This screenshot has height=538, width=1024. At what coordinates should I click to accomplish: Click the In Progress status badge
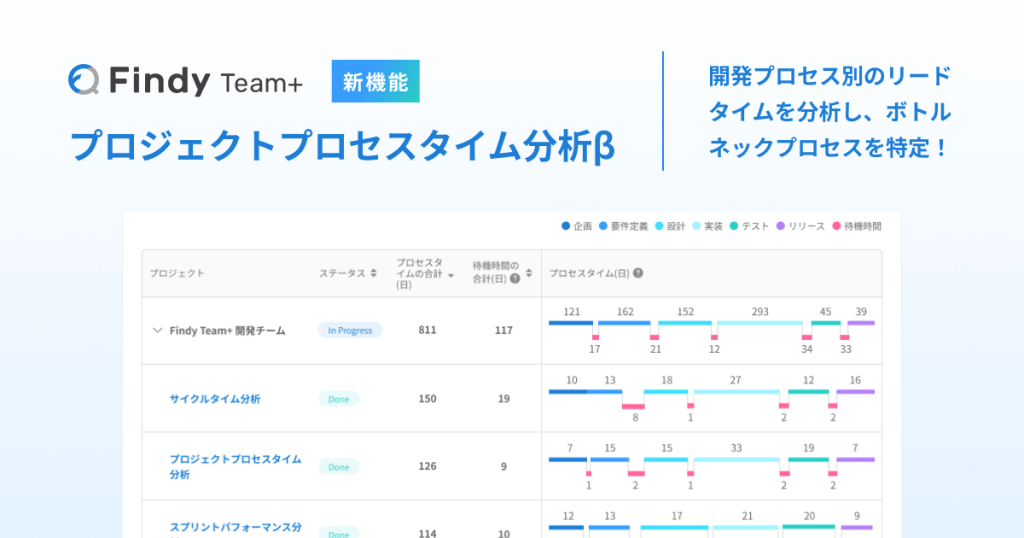pos(350,330)
